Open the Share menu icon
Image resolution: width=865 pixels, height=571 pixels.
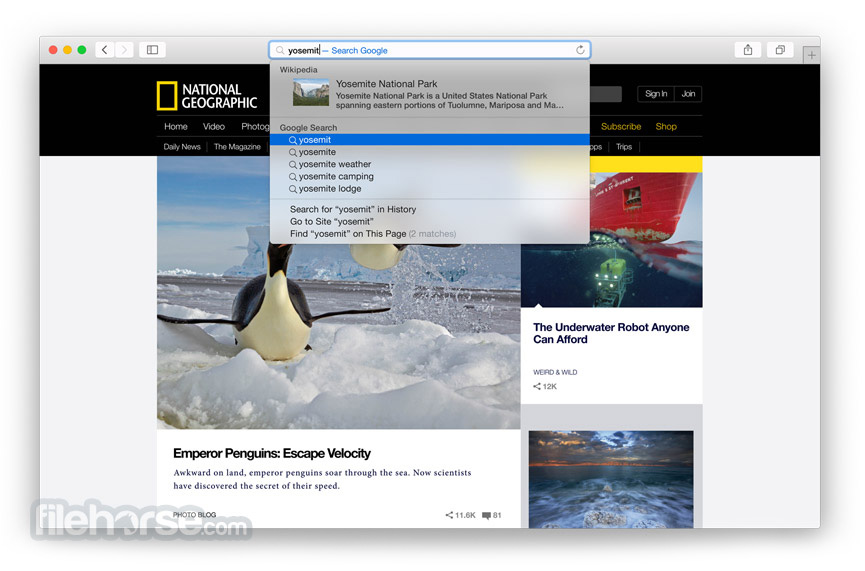click(747, 50)
